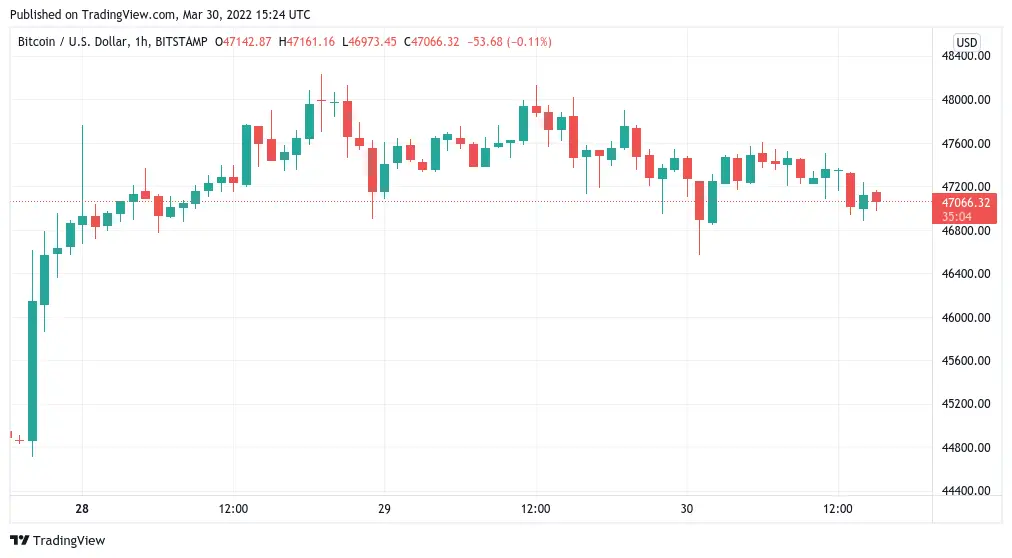Screen dimensions: 1012x558
Task: Click the low value L46973.45
Action: click(369, 41)
